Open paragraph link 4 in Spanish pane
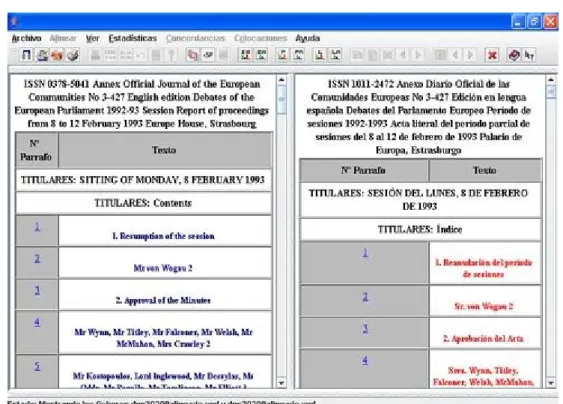The width and height of the screenshot is (563, 404). tap(365, 360)
